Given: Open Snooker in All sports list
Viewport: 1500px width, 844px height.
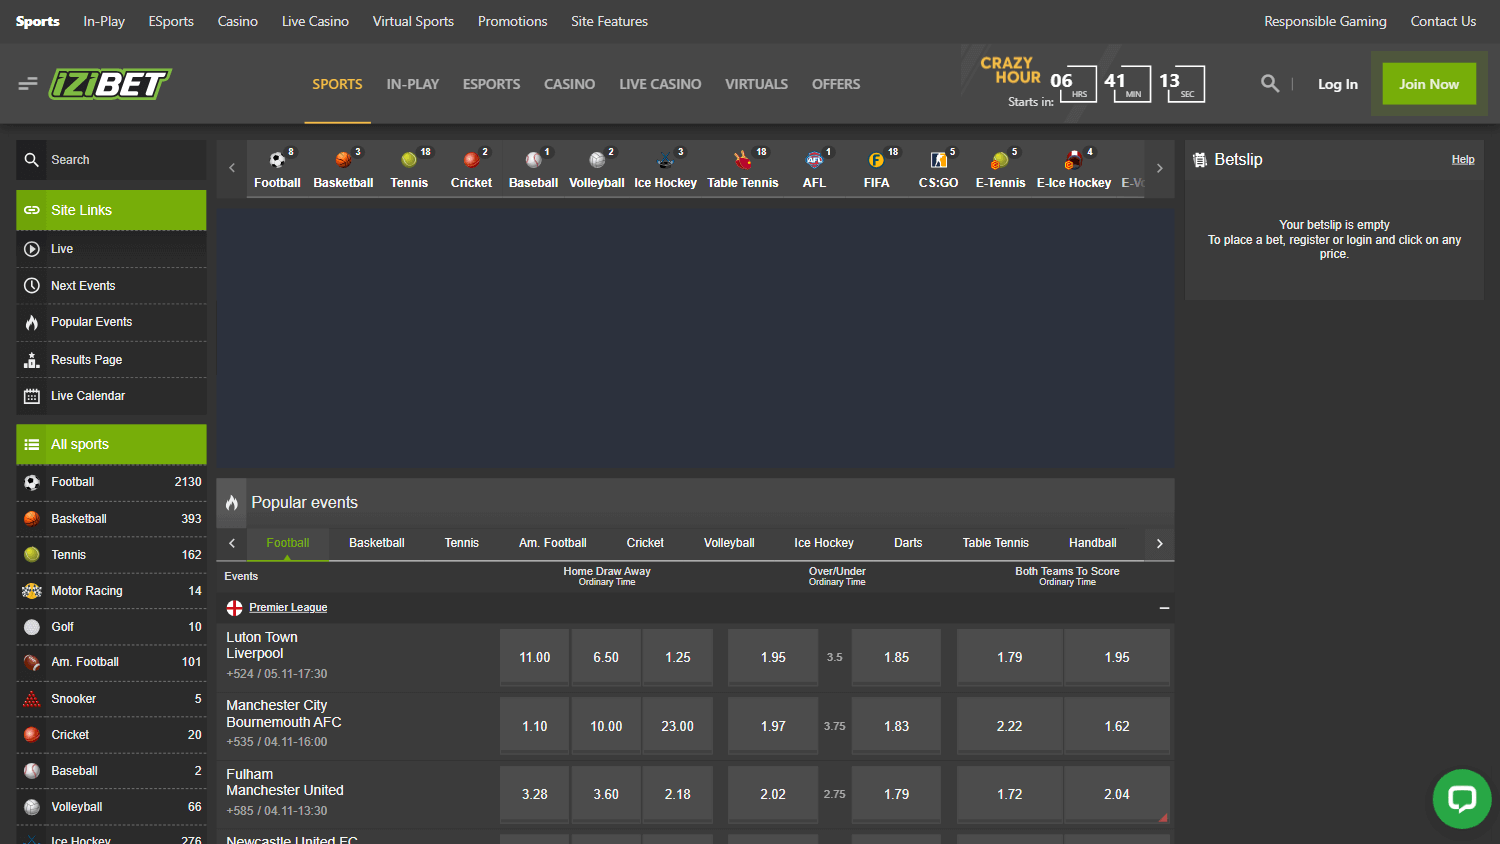Looking at the screenshot, I should coord(111,699).
